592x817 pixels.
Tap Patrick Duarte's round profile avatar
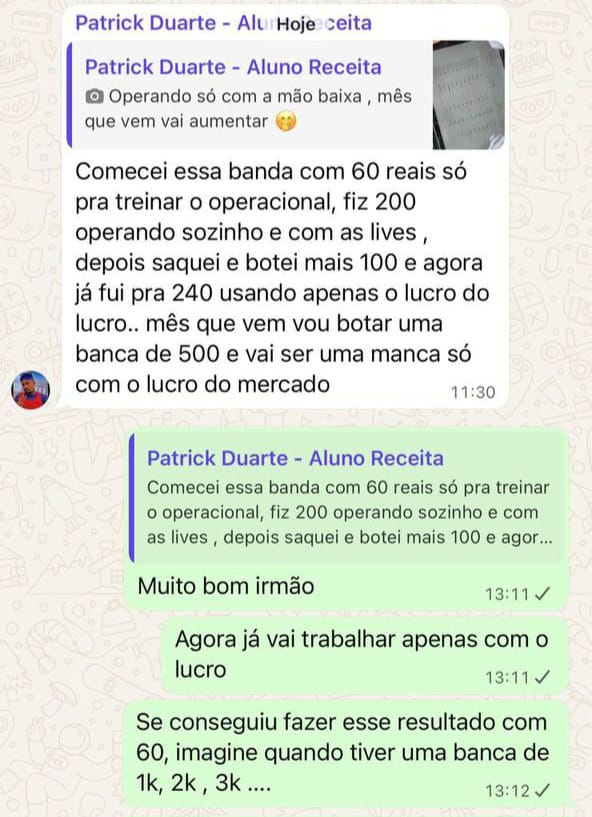pyautogui.click(x=31, y=390)
